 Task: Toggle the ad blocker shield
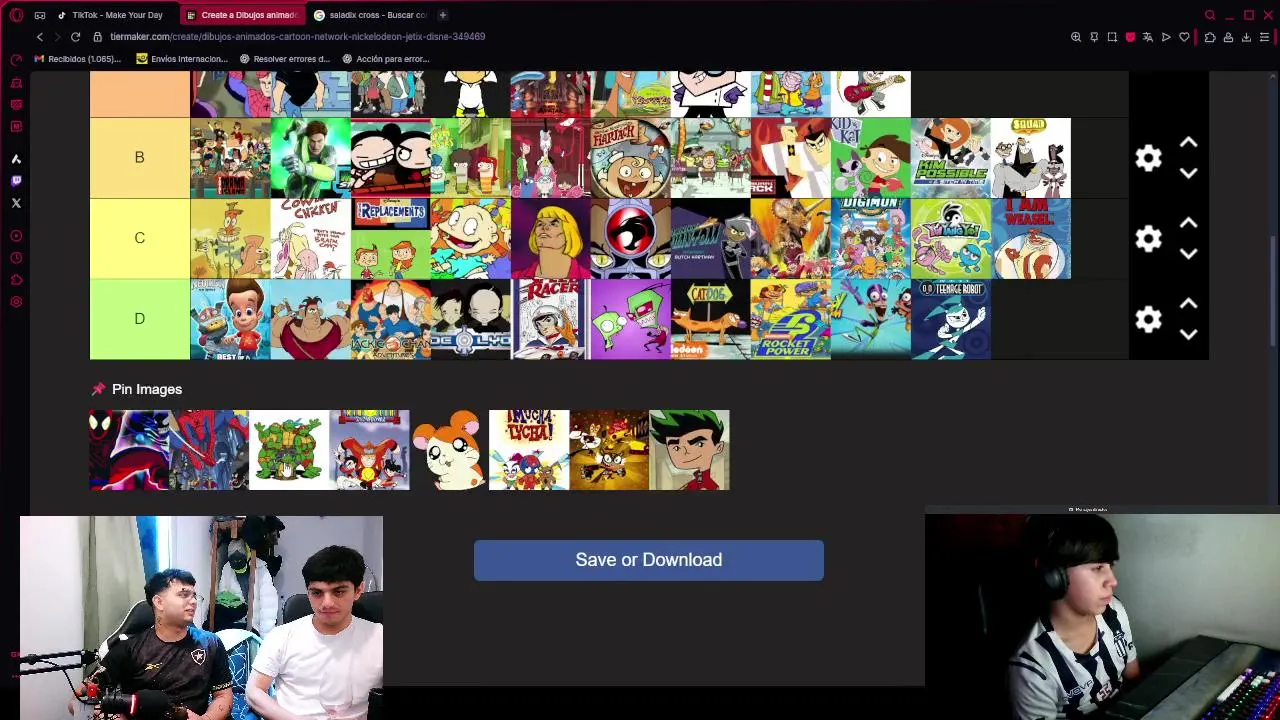click(1130, 37)
